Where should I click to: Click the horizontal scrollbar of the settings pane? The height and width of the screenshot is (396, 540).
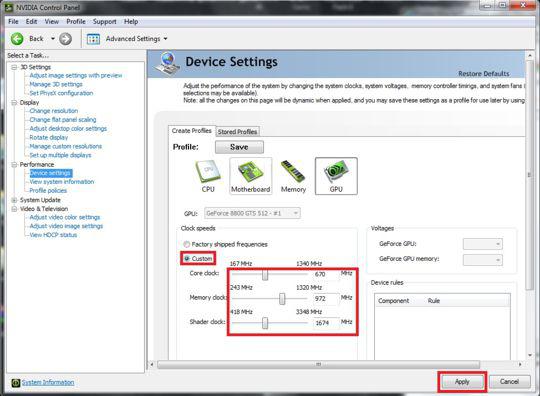click(318, 364)
